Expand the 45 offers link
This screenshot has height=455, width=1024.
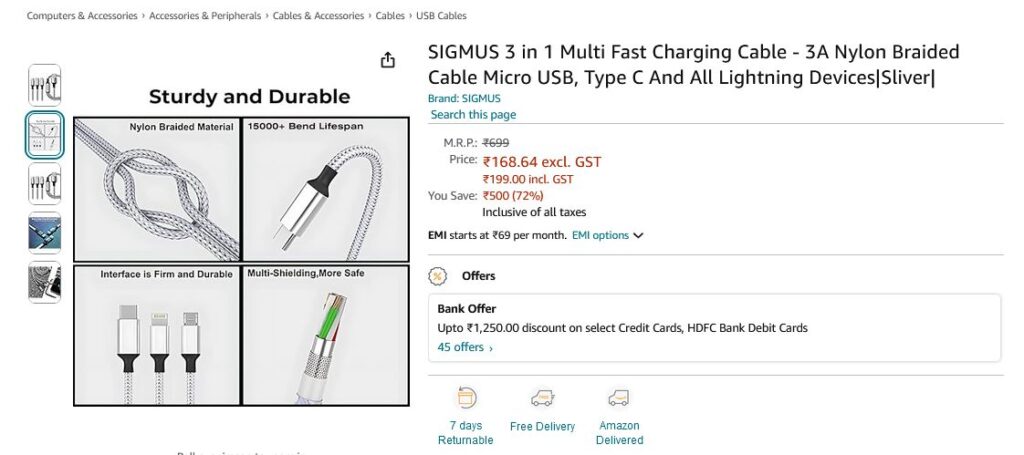pos(464,348)
